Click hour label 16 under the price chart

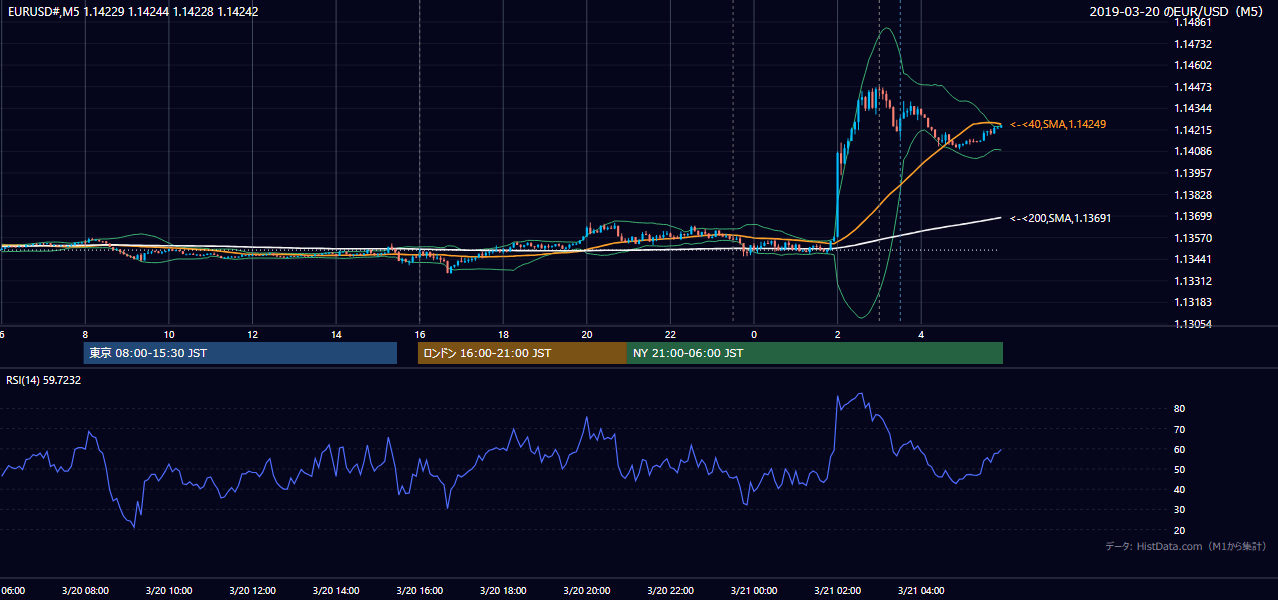point(420,334)
